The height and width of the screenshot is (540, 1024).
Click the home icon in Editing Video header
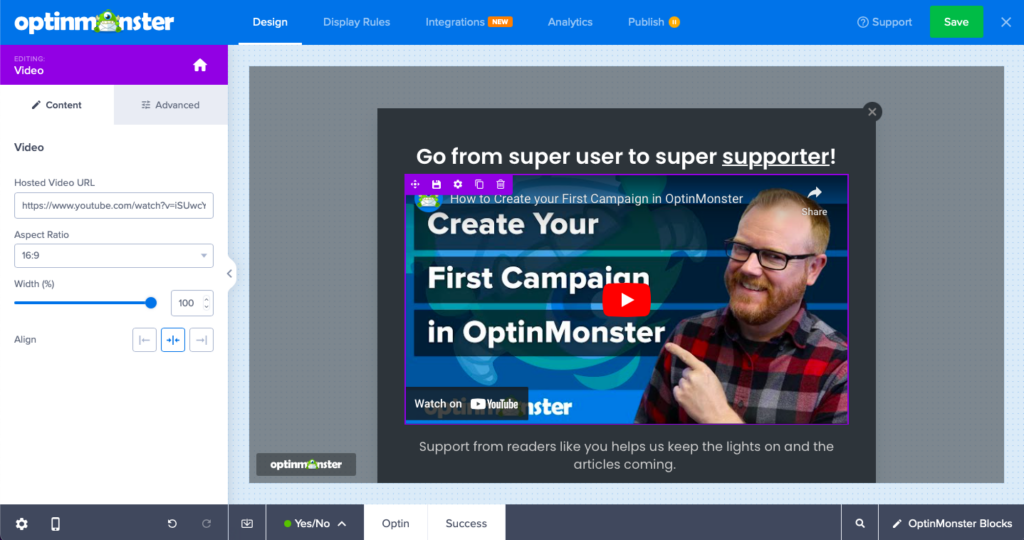(200, 65)
